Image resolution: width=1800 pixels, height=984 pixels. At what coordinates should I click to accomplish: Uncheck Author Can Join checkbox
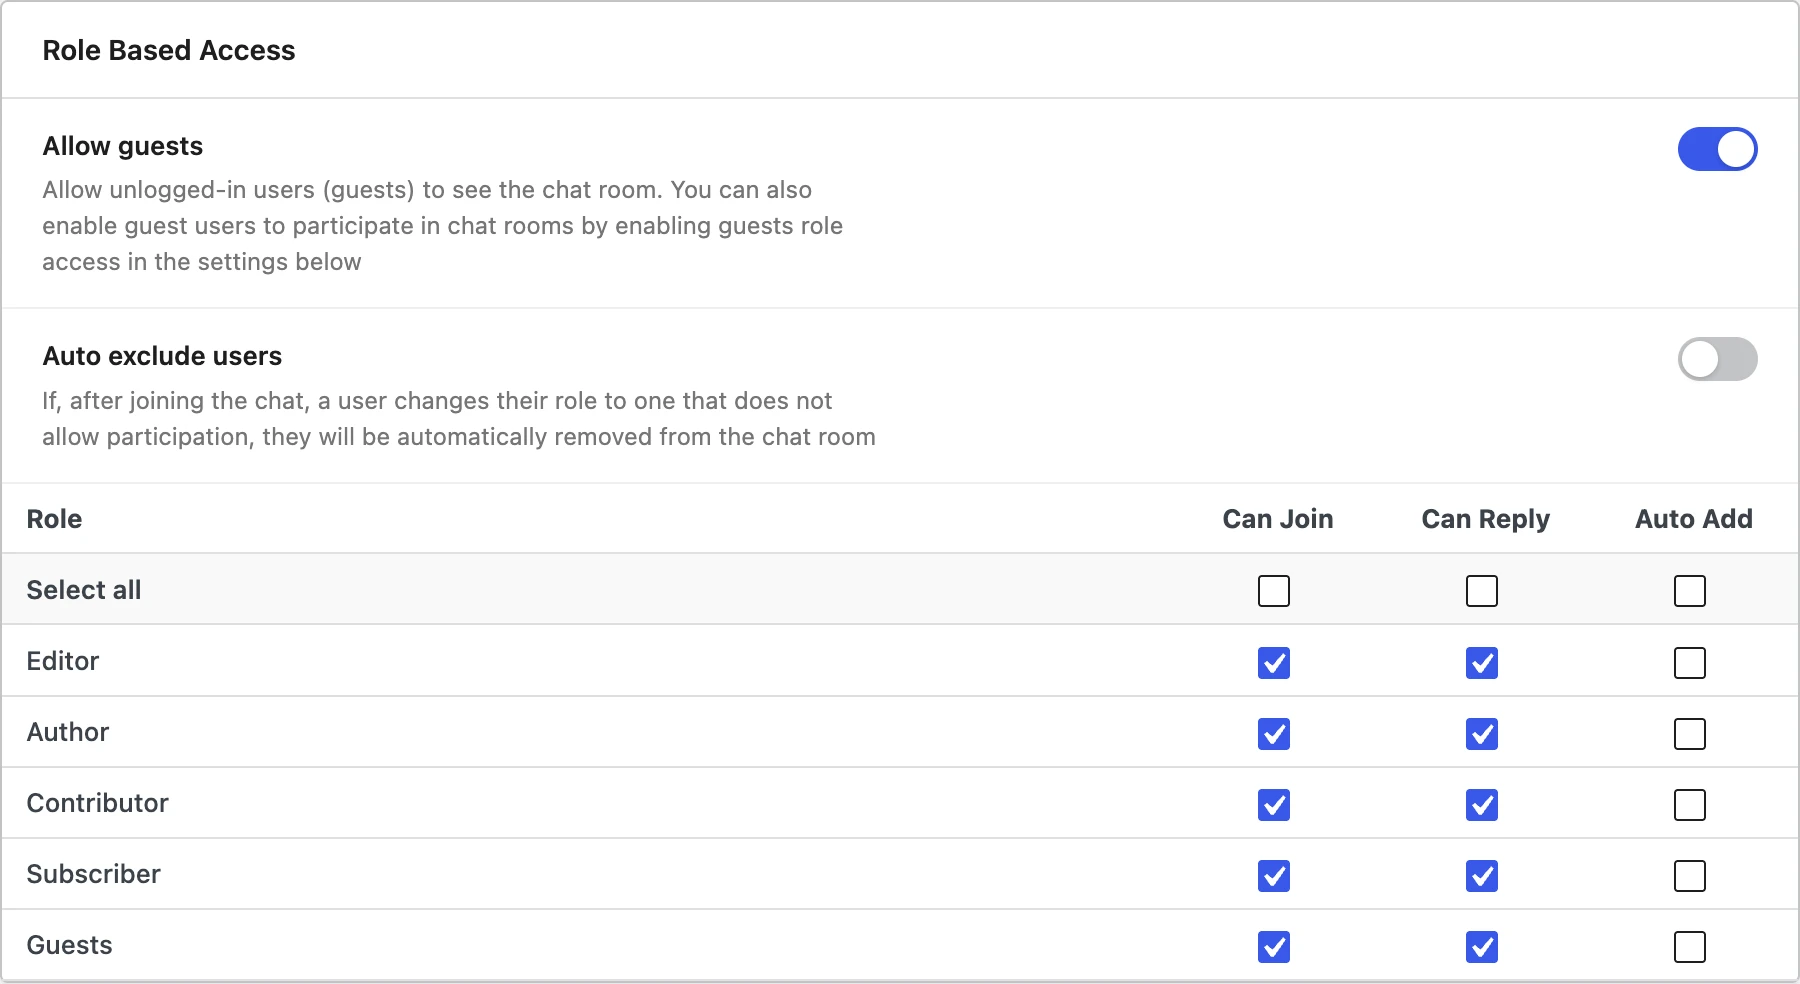1274,734
